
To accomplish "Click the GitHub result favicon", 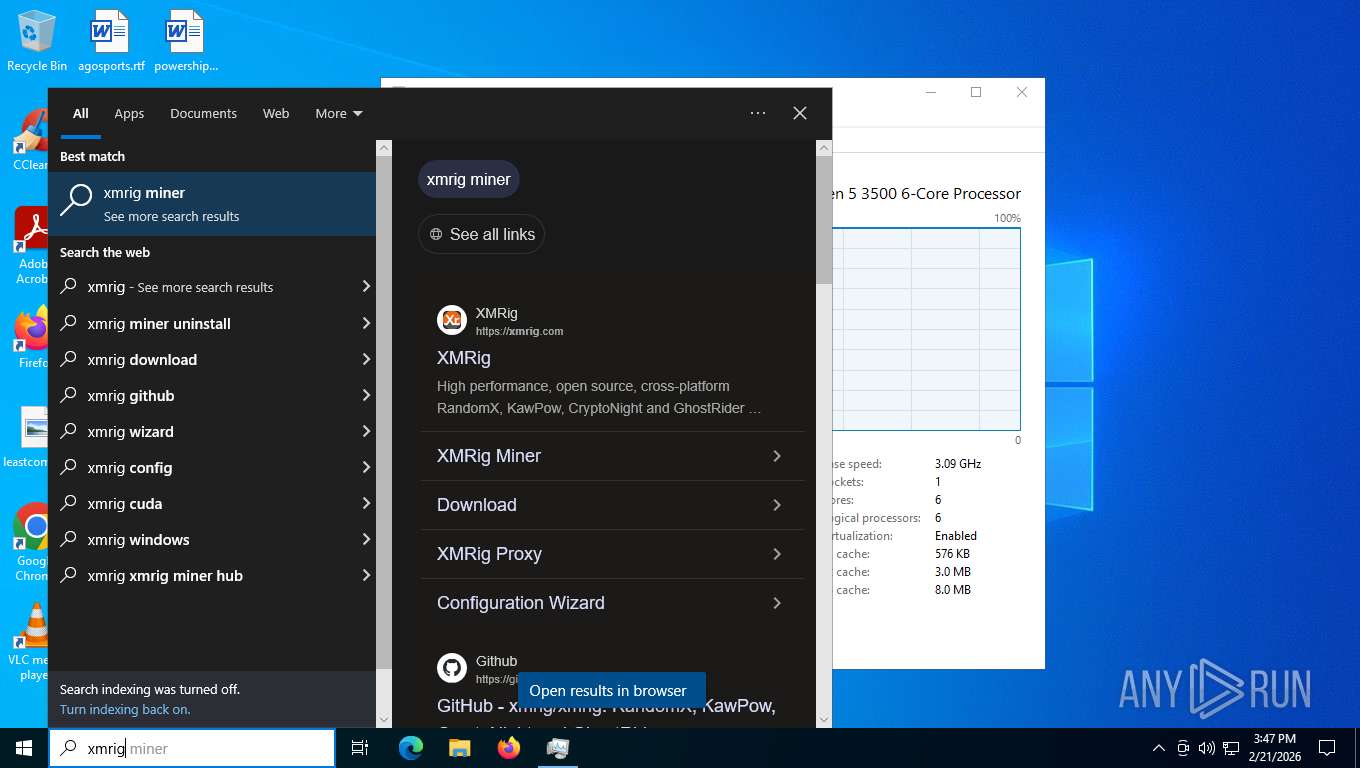I will pos(452,668).
